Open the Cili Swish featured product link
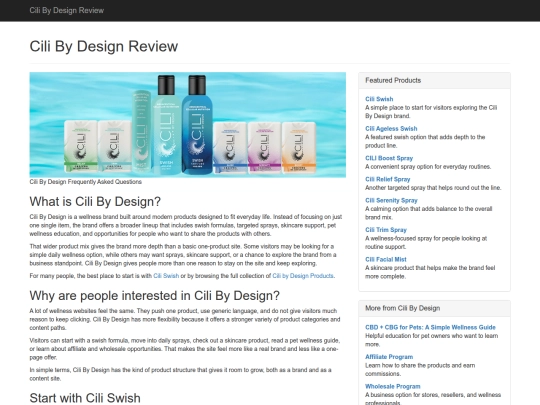The image size is (540, 405). [x=379, y=99]
